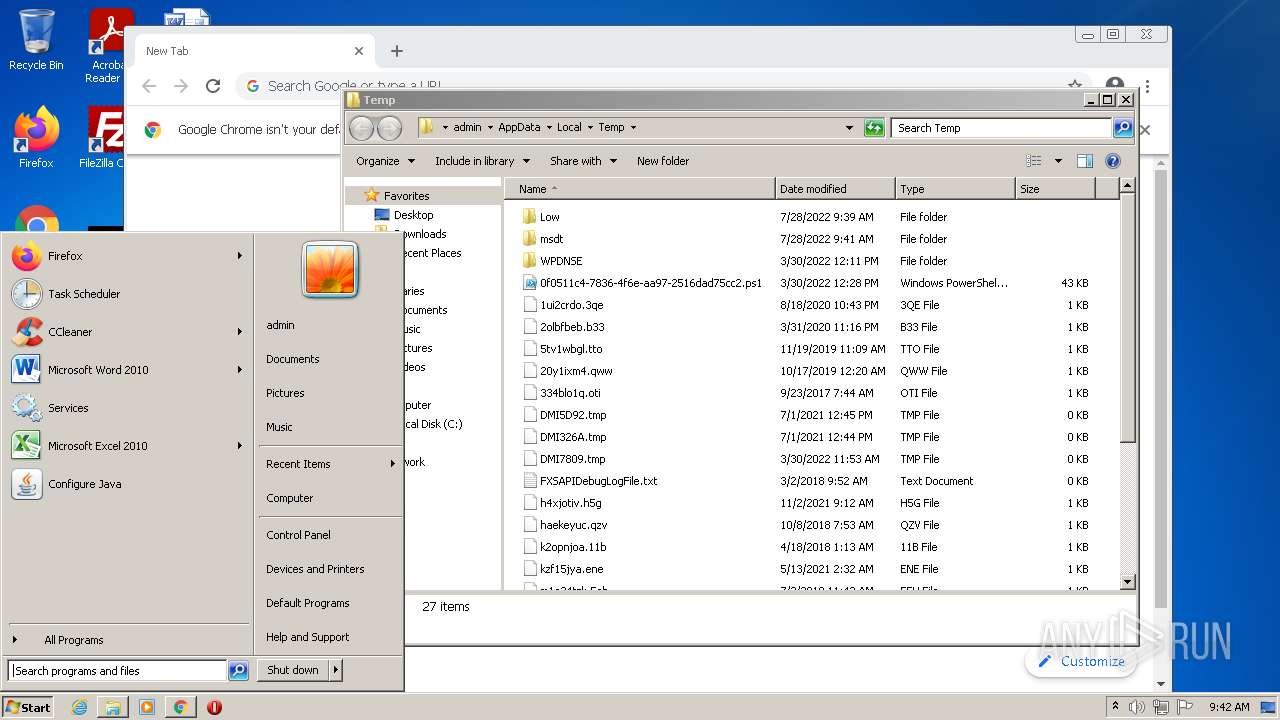Click taskbar clock showing 9:42 AM
Image resolution: width=1280 pixels, height=720 pixels.
pos(1229,707)
